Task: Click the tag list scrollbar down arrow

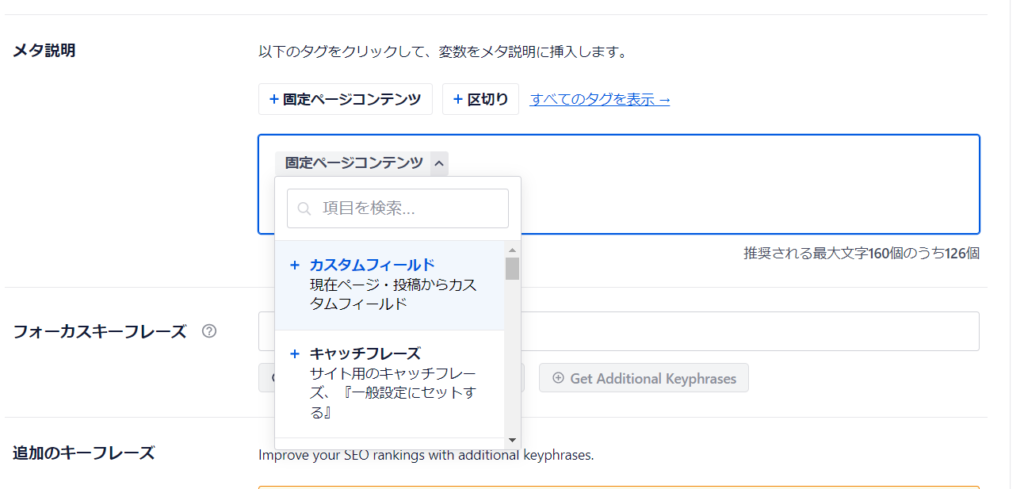Action: coord(512,439)
